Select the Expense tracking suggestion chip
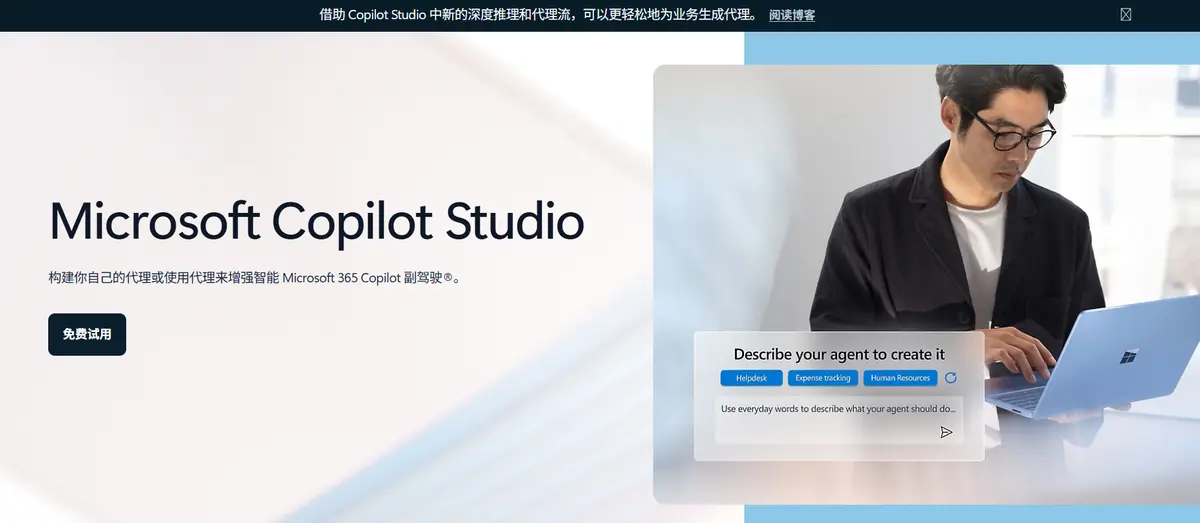The height and width of the screenshot is (523, 1200). pyautogui.click(x=823, y=378)
